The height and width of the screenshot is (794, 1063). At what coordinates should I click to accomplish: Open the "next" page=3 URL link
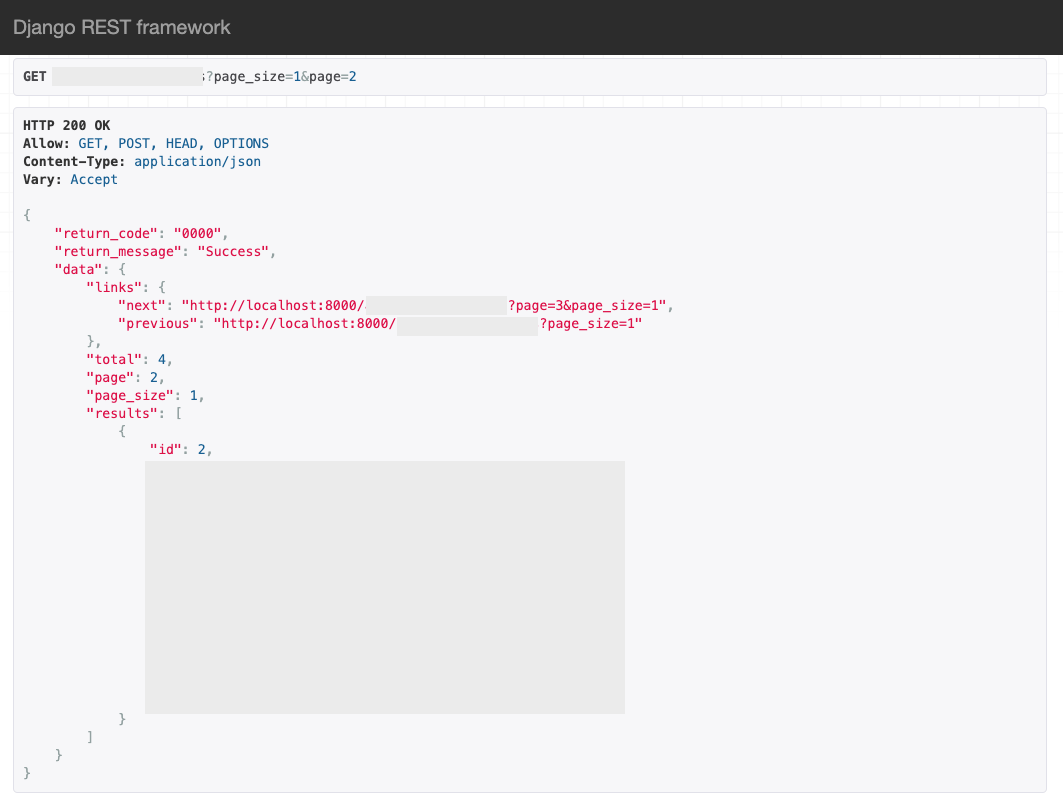point(424,306)
